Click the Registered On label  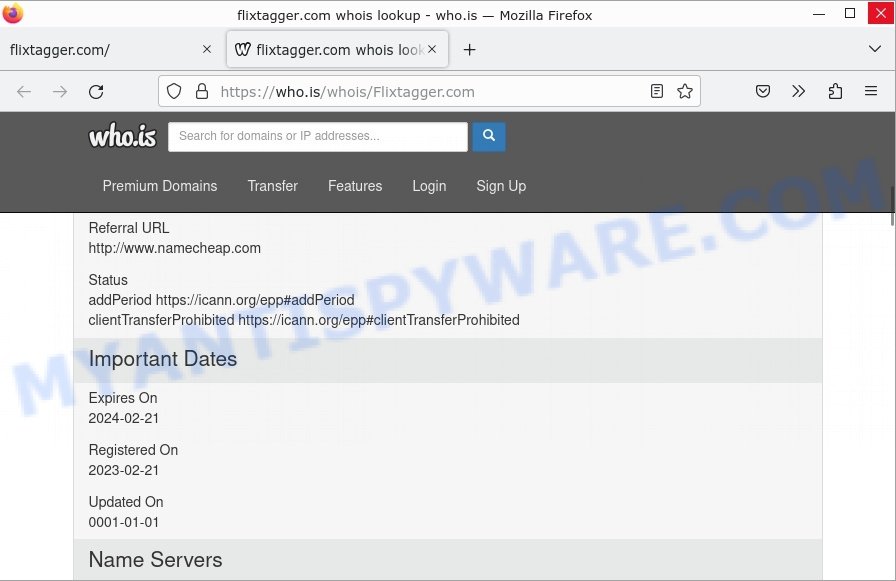point(133,450)
